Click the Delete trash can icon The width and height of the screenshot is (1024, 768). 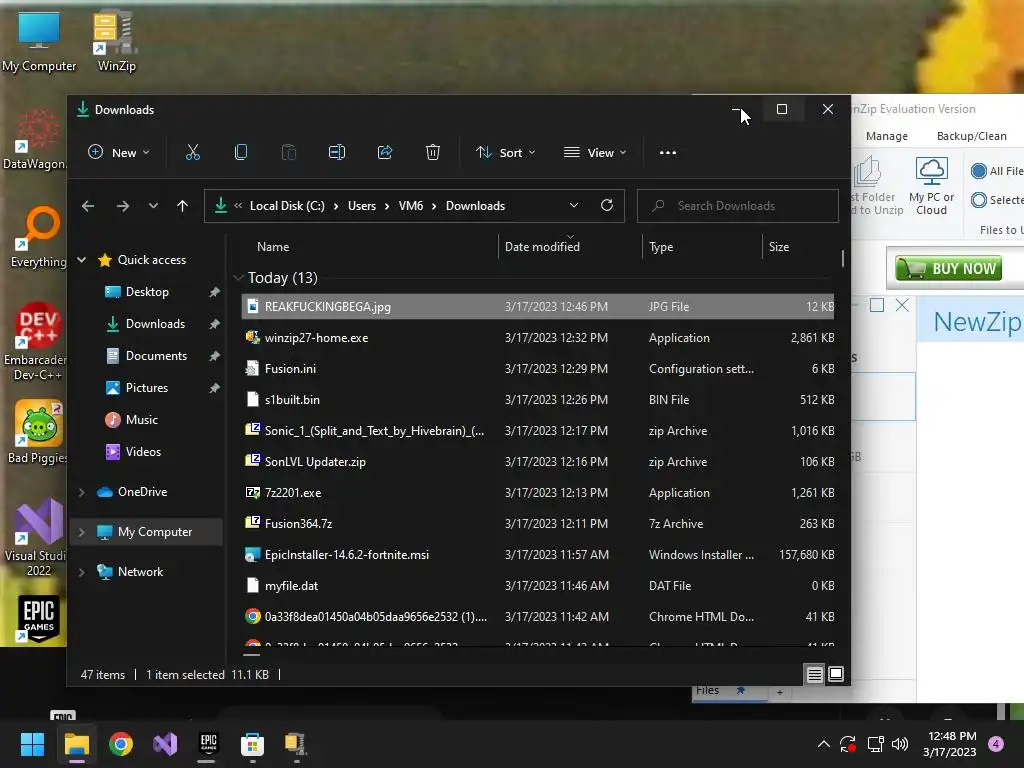coord(432,153)
